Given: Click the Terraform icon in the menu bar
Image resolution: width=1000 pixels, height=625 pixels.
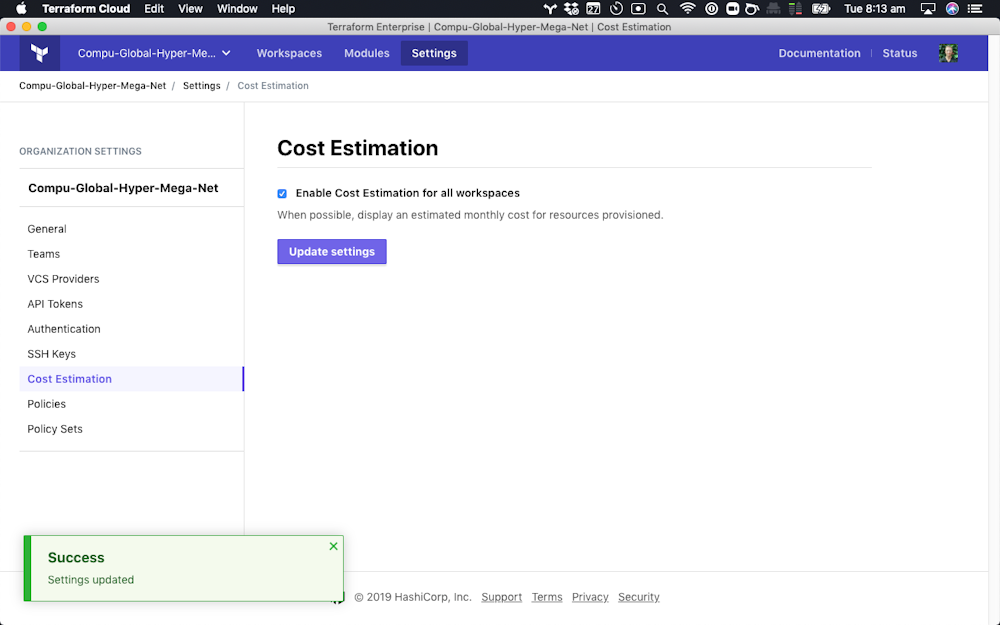Looking at the screenshot, I should point(549,8).
